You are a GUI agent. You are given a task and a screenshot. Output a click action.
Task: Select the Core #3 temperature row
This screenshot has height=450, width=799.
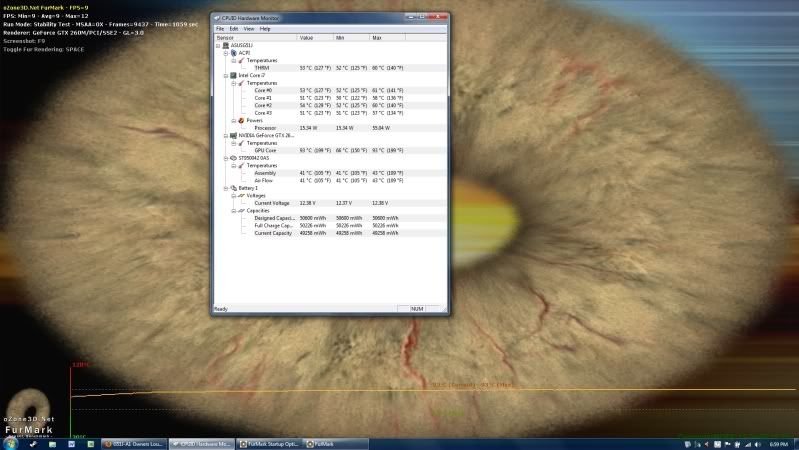pos(330,113)
